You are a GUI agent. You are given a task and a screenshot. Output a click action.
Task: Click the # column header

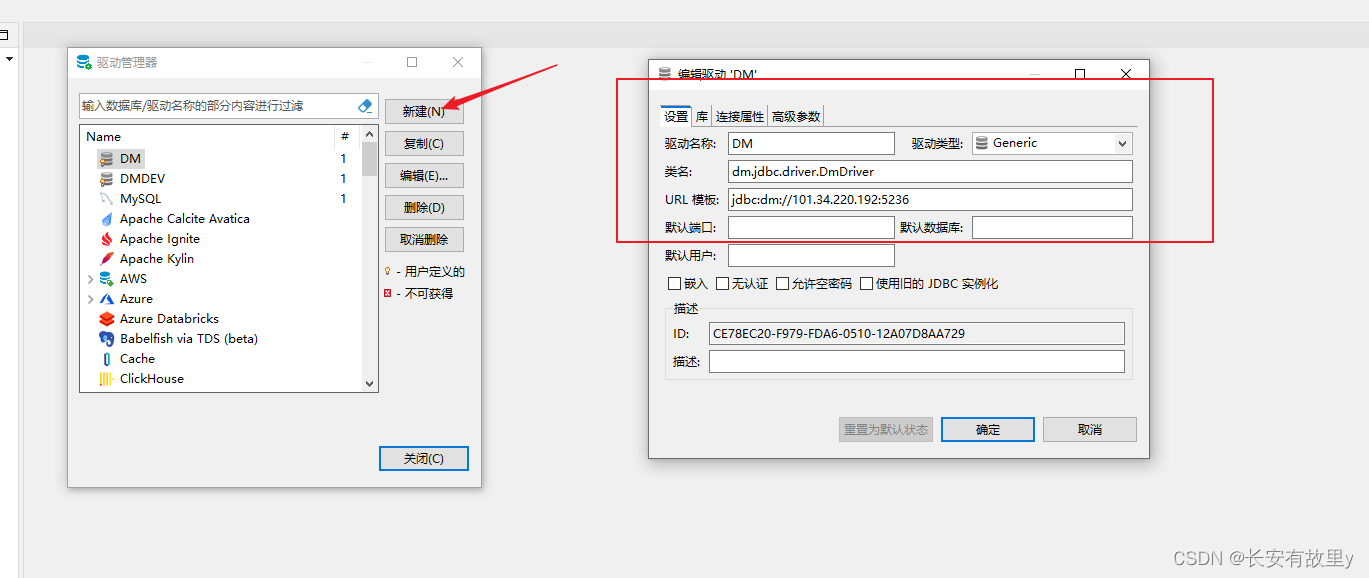coord(345,137)
